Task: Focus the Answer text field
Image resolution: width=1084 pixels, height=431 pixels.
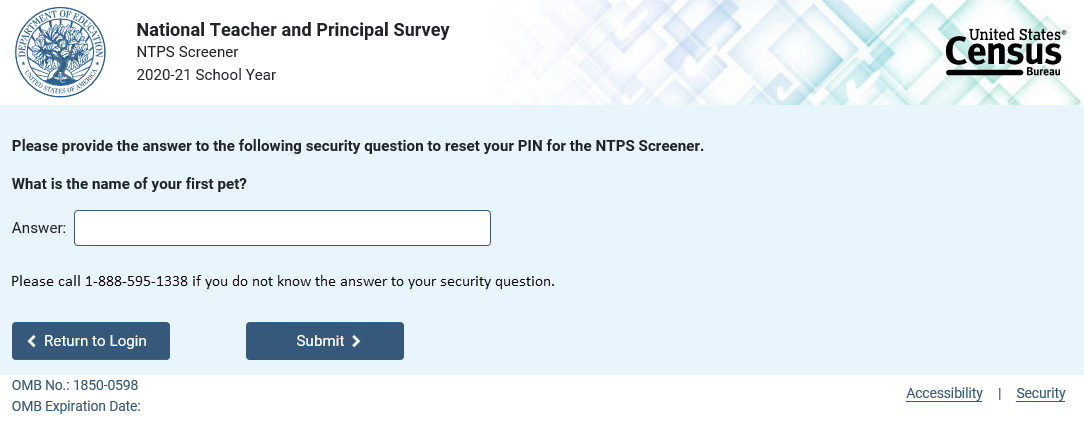Action: [x=282, y=228]
